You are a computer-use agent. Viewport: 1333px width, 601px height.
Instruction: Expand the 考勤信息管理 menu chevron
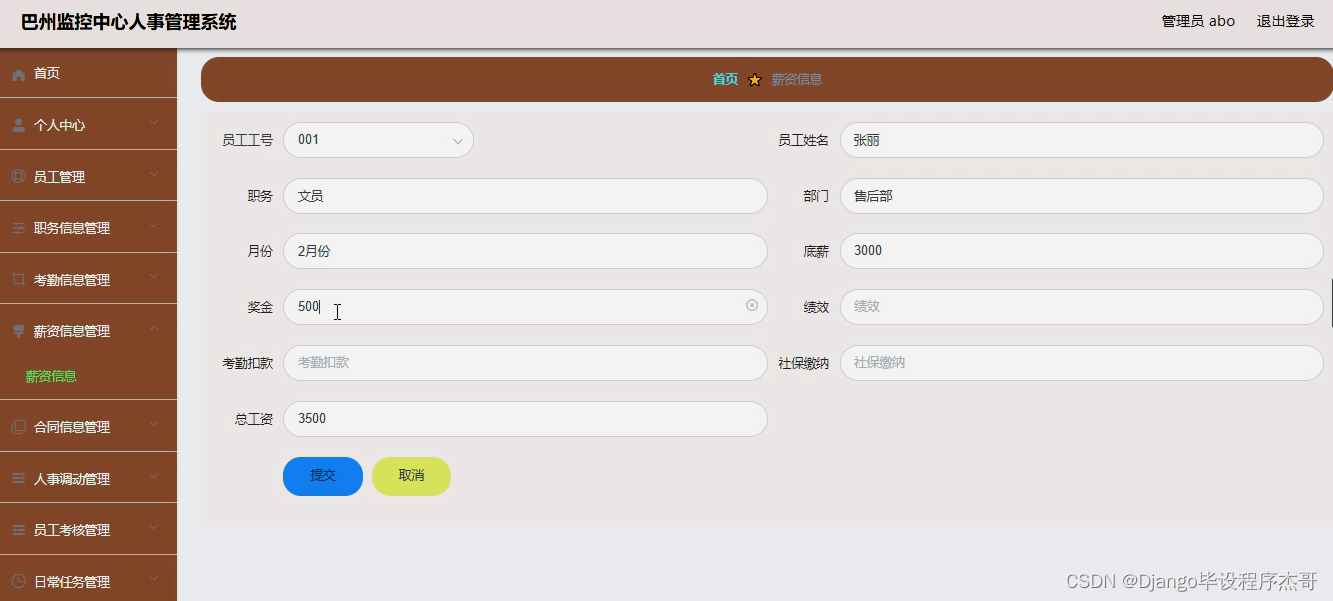point(154,278)
